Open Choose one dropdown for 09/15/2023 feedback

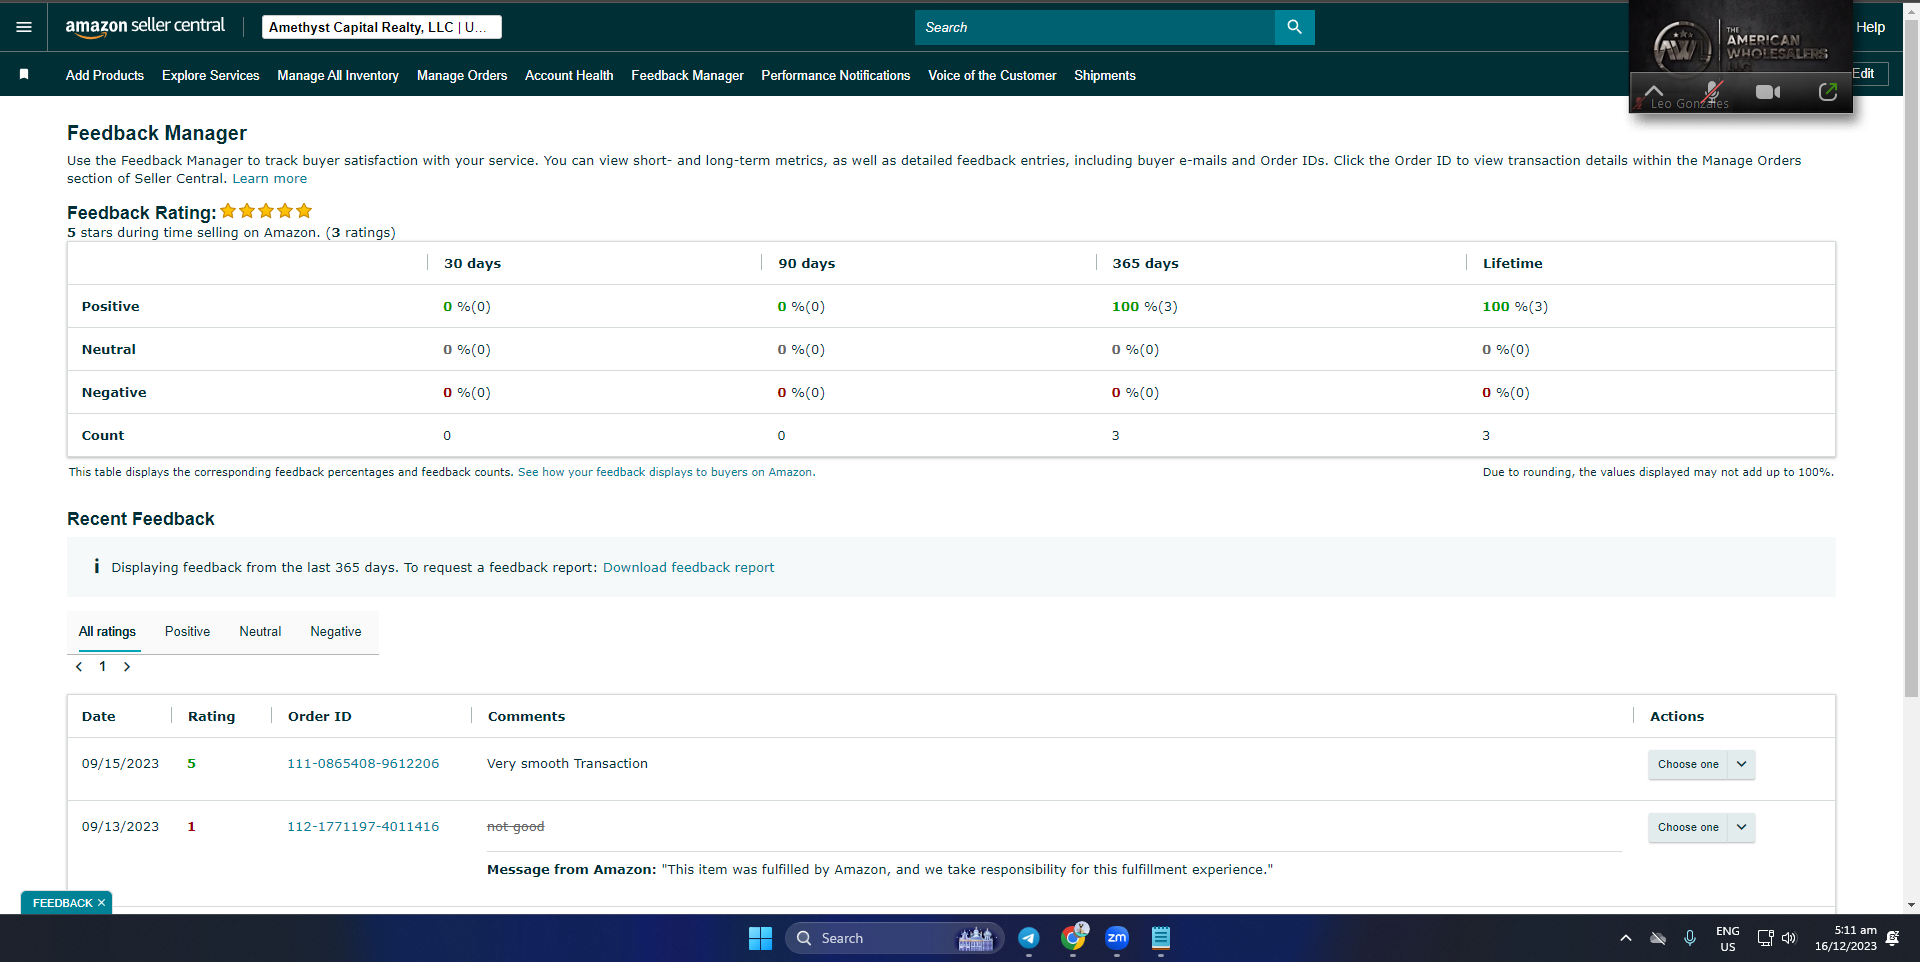pyautogui.click(x=1701, y=765)
